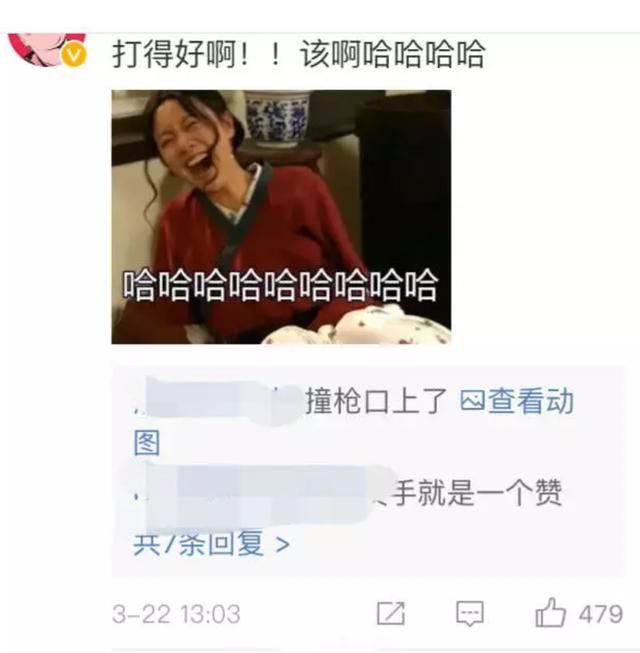Image resolution: width=640 pixels, height=653 pixels.
Task: Tap the chevron after 共7条回复
Action: pyautogui.click(x=283, y=544)
